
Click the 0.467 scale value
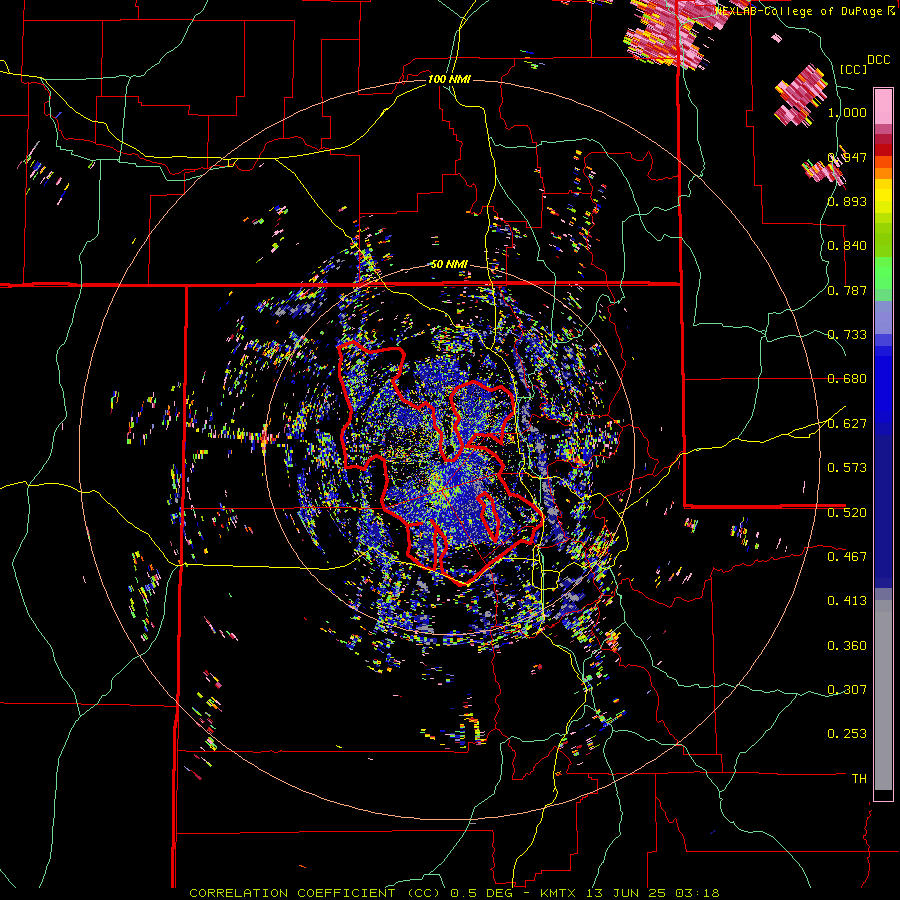click(847, 556)
